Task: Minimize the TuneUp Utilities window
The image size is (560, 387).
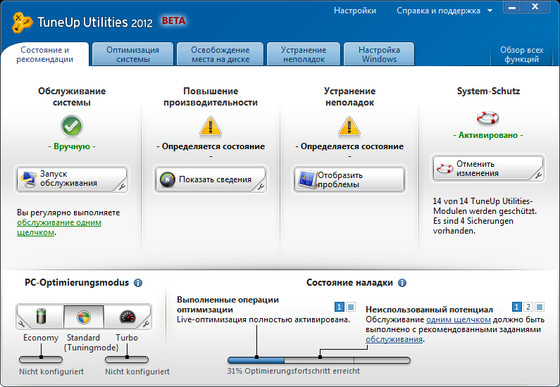Action: click(x=512, y=8)
